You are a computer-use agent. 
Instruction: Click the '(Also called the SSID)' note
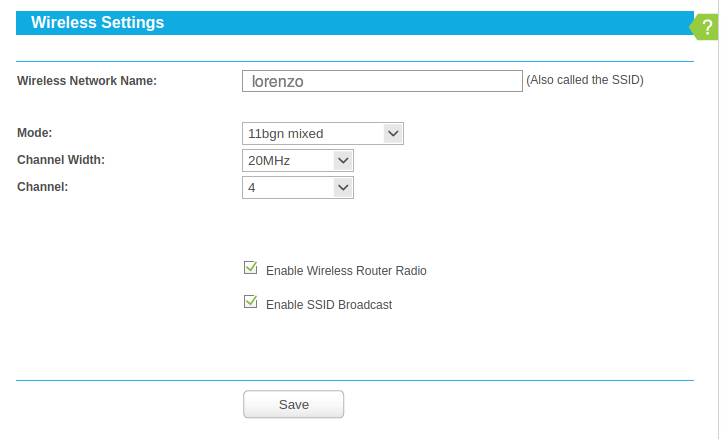(x=585, y=80)
